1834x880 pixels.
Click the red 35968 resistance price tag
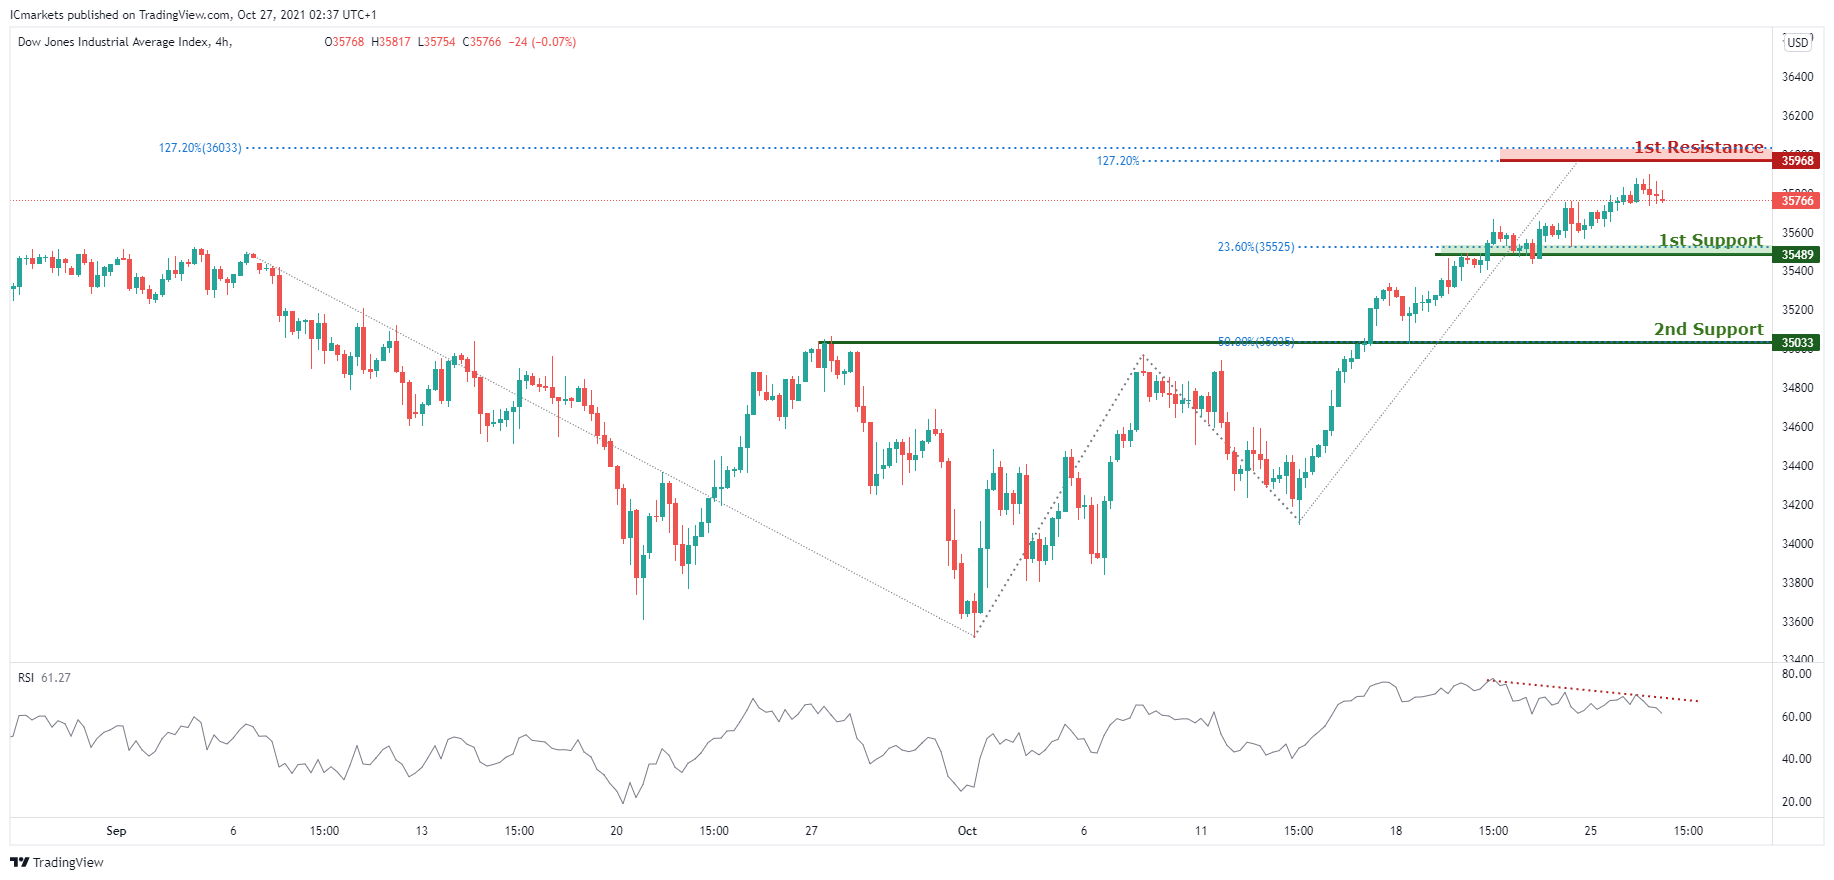tap(1796, 161)
